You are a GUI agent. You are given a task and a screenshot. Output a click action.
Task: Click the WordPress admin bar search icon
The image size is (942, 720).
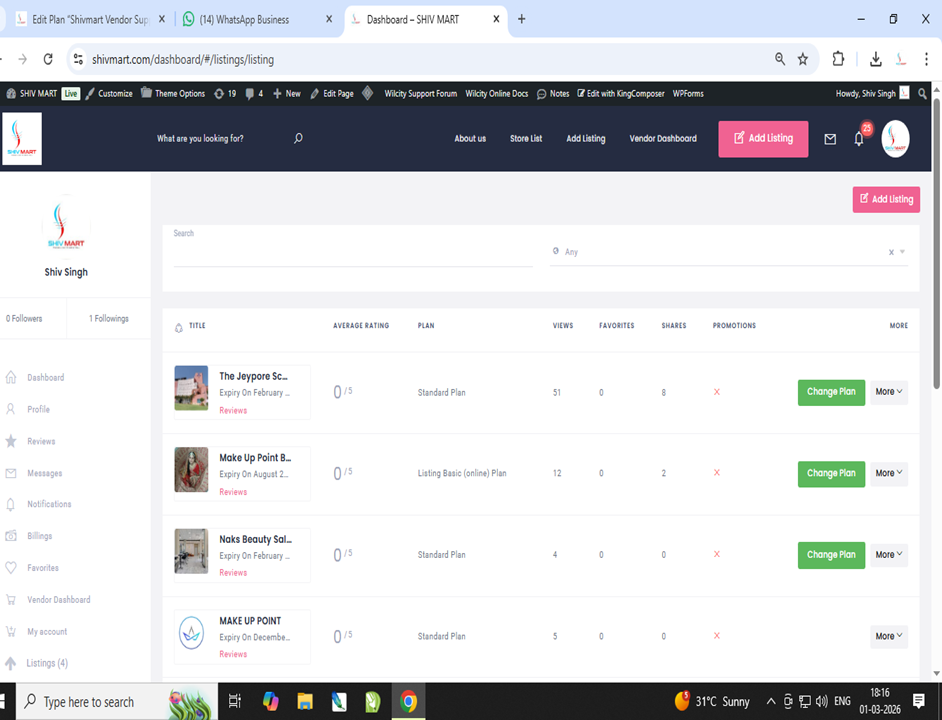[922, 93]
